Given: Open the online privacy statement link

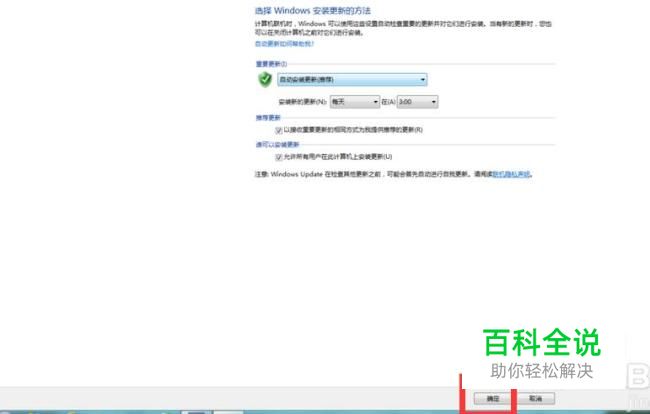Looking at the screenshot, I should [x=511, y=174].
